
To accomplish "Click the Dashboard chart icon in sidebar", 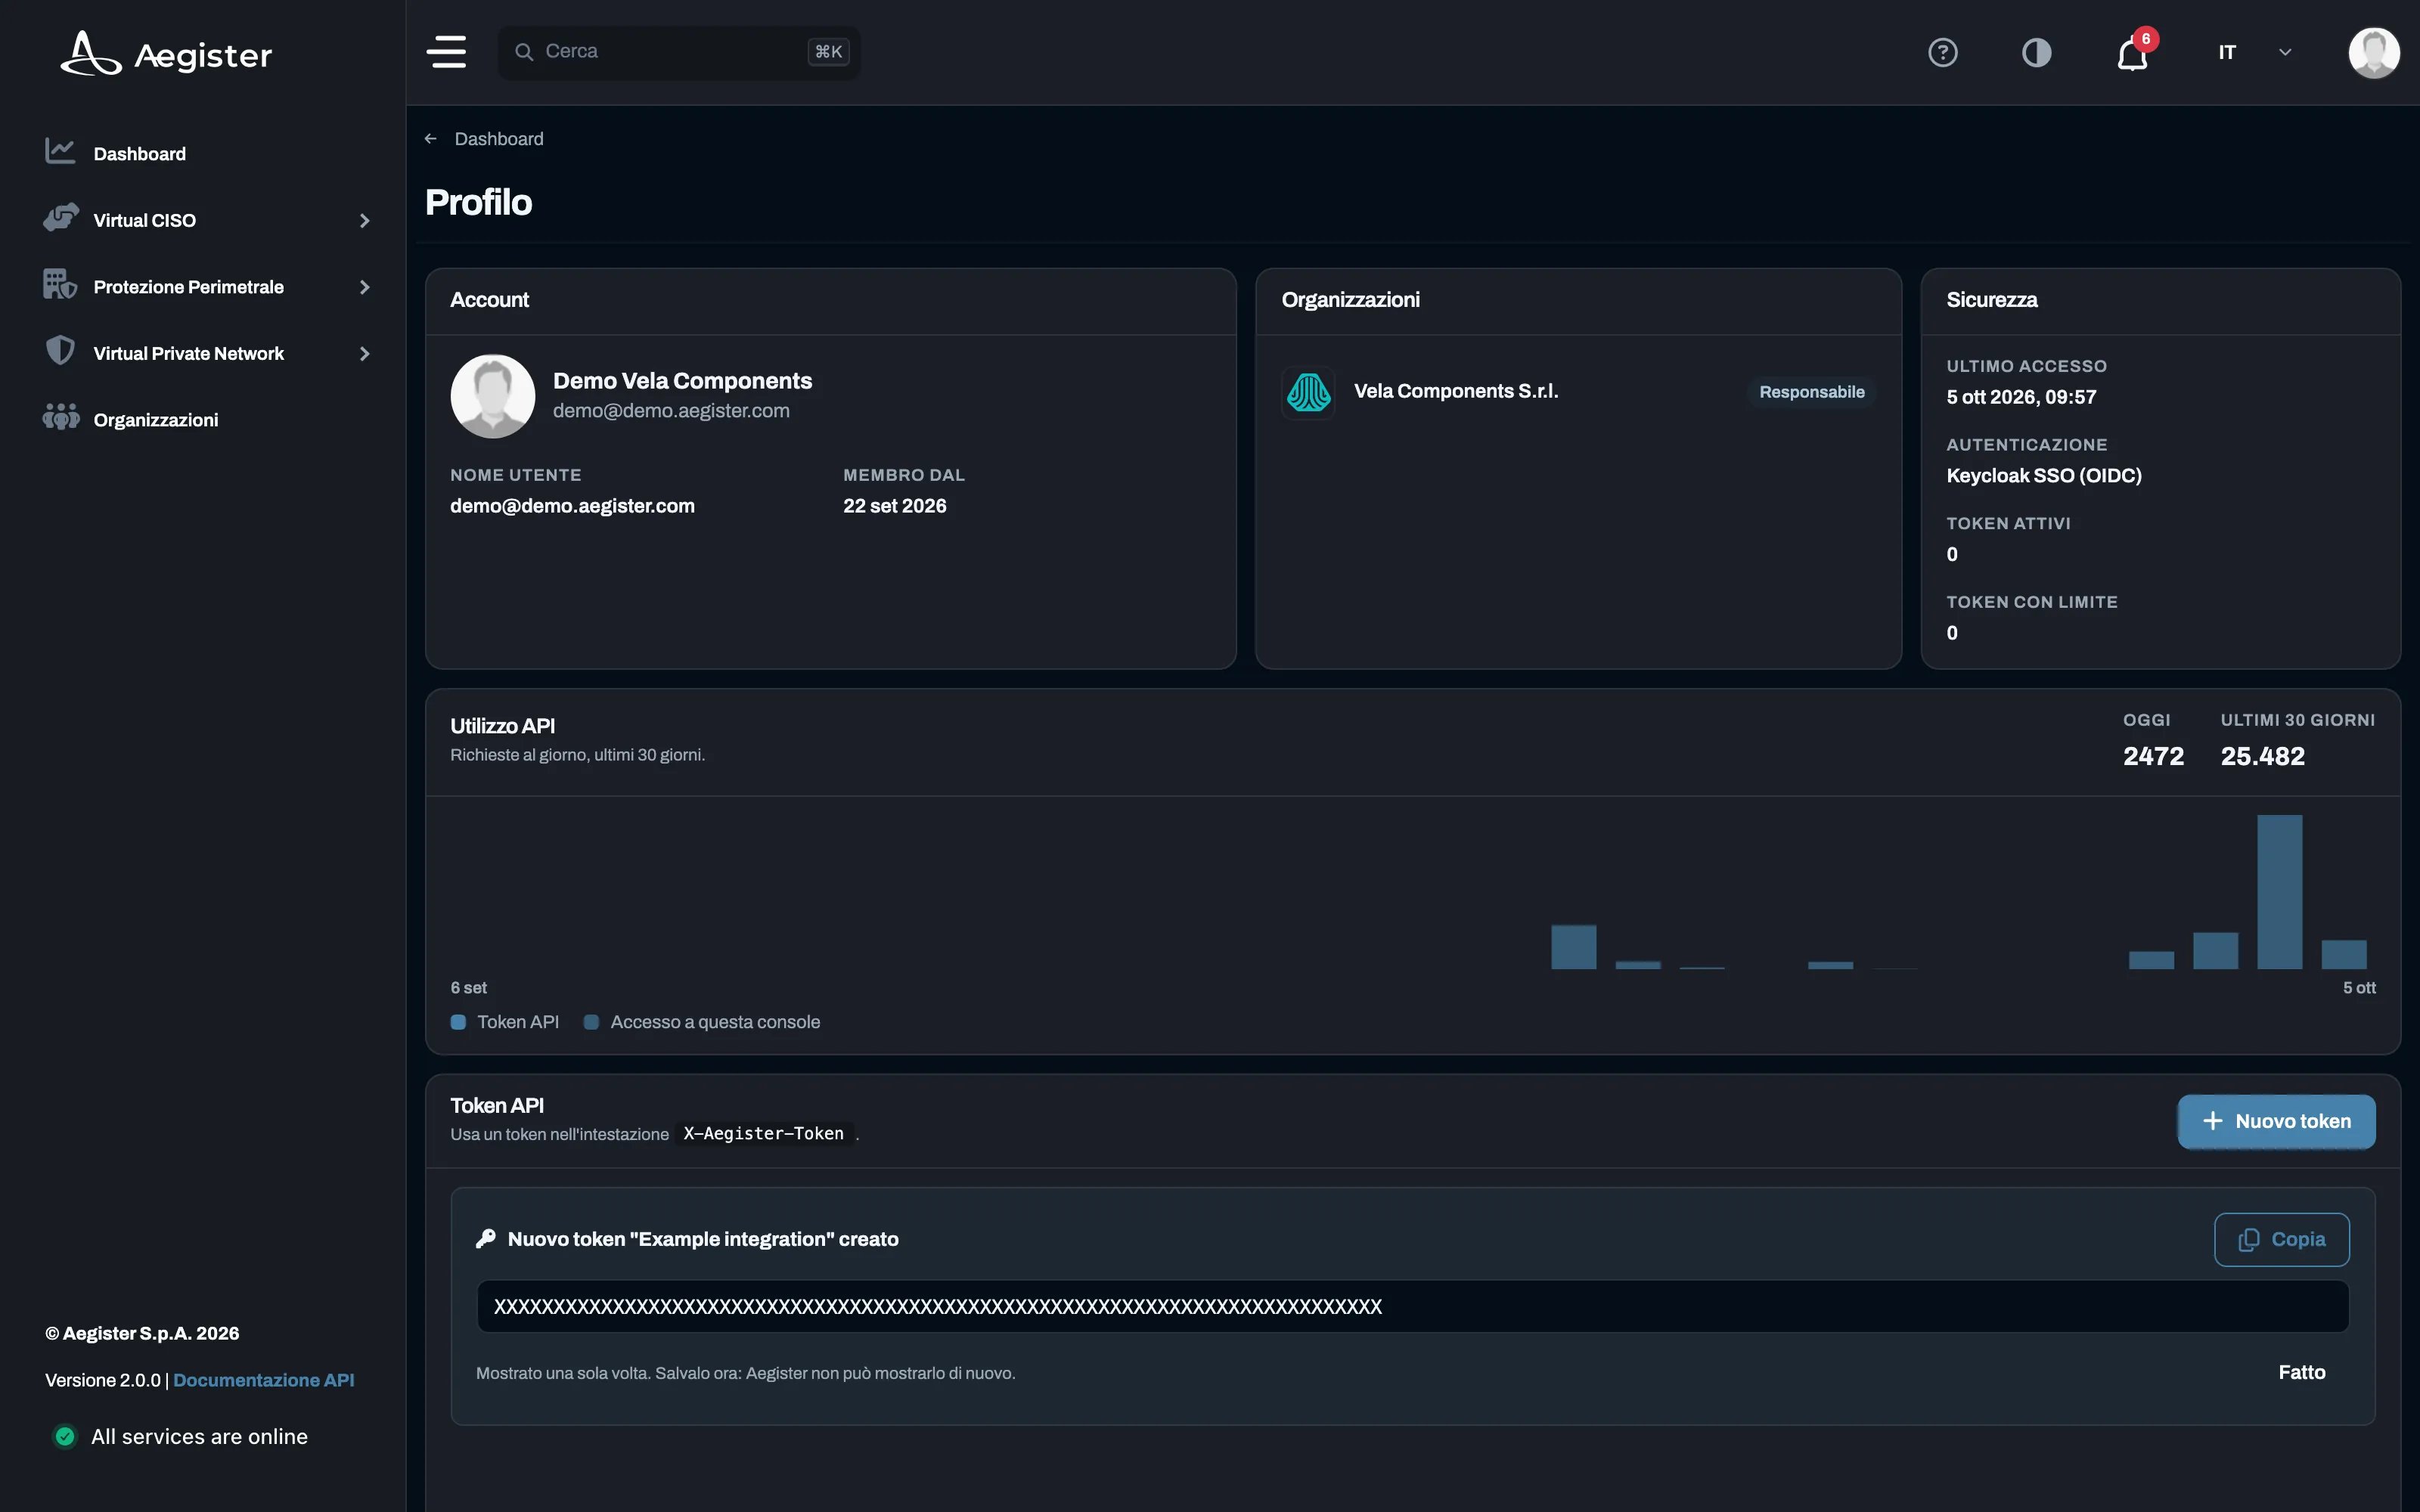I will coord(60,152).
